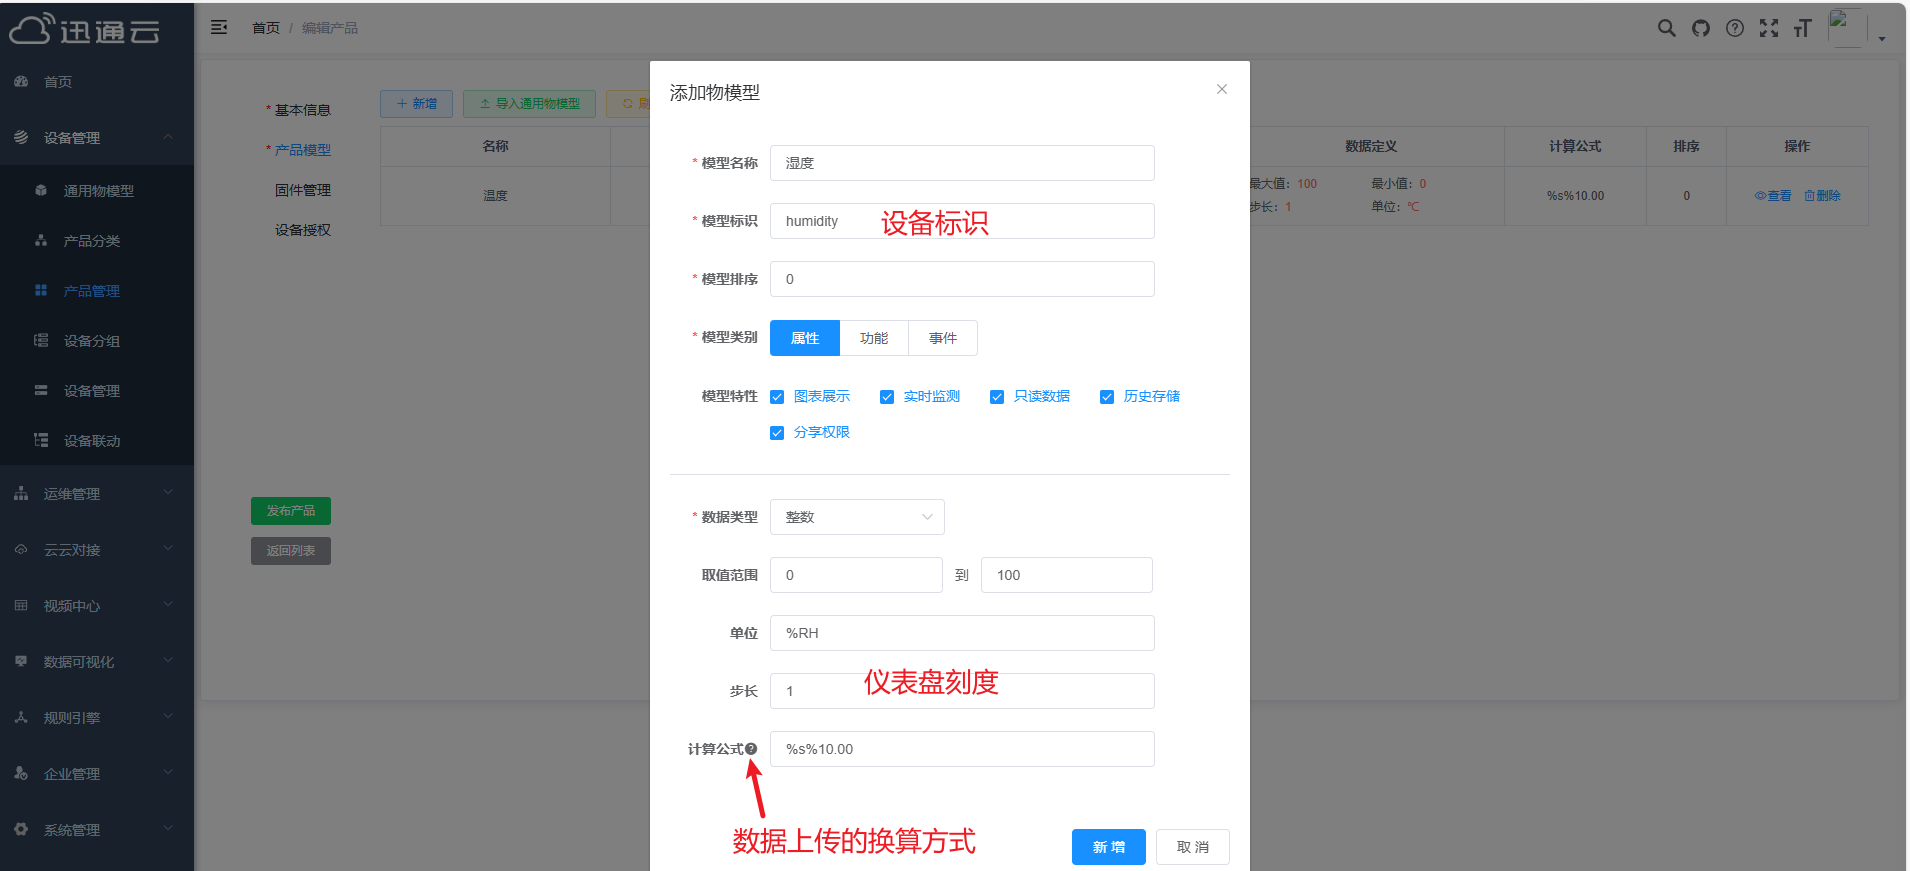1910x871 pixels.
Task: Click the 新增 submit button
Action: pos(1108,847)
